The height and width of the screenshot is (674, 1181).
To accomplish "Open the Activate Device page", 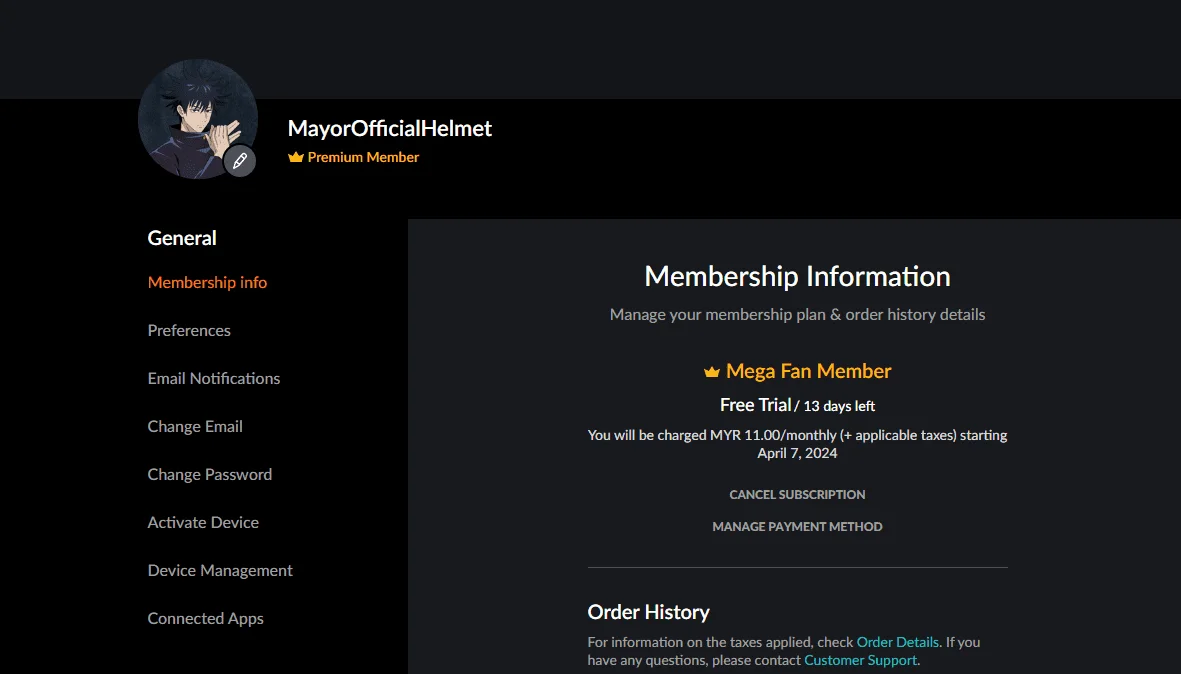I will (x=203, y=523).
